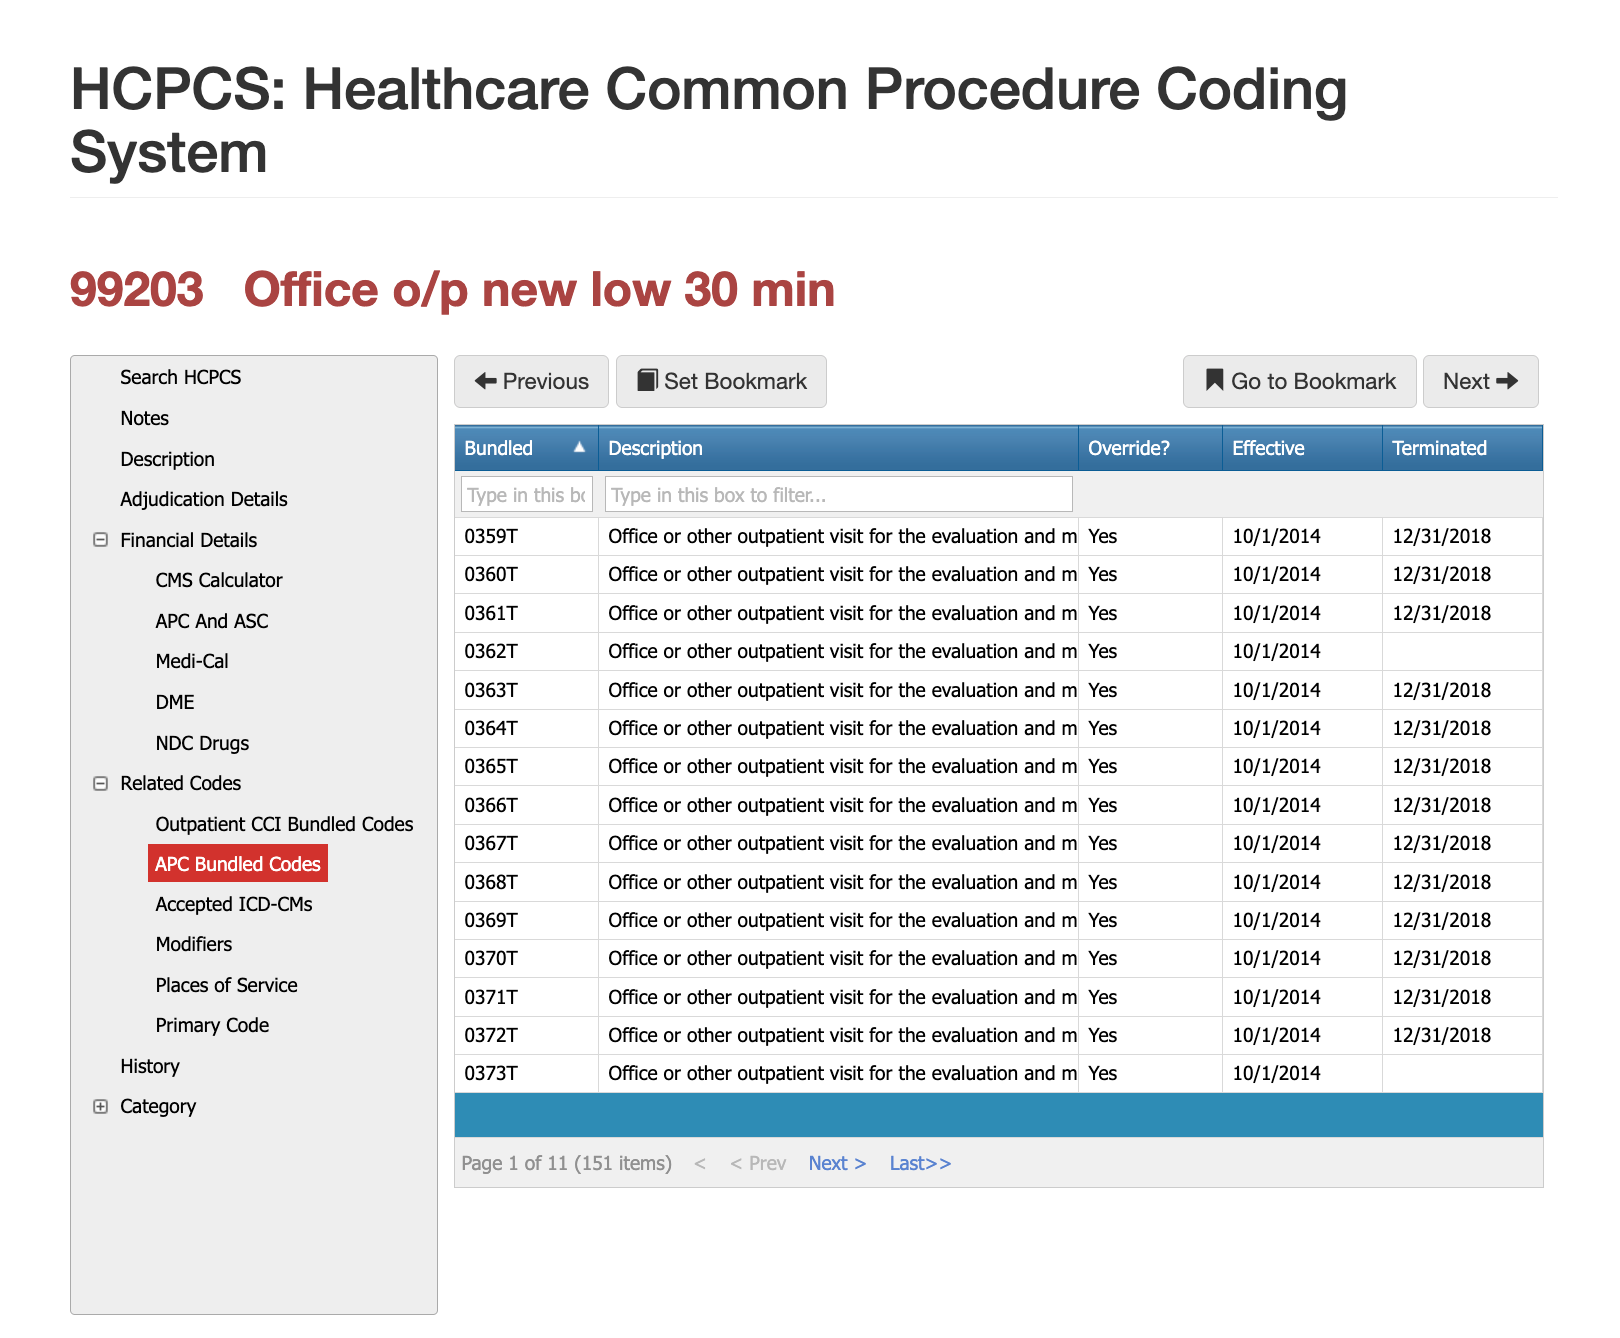Open the Accepted ICD-CMs page
The image size is (1620, 1338).
click(234, 904)
